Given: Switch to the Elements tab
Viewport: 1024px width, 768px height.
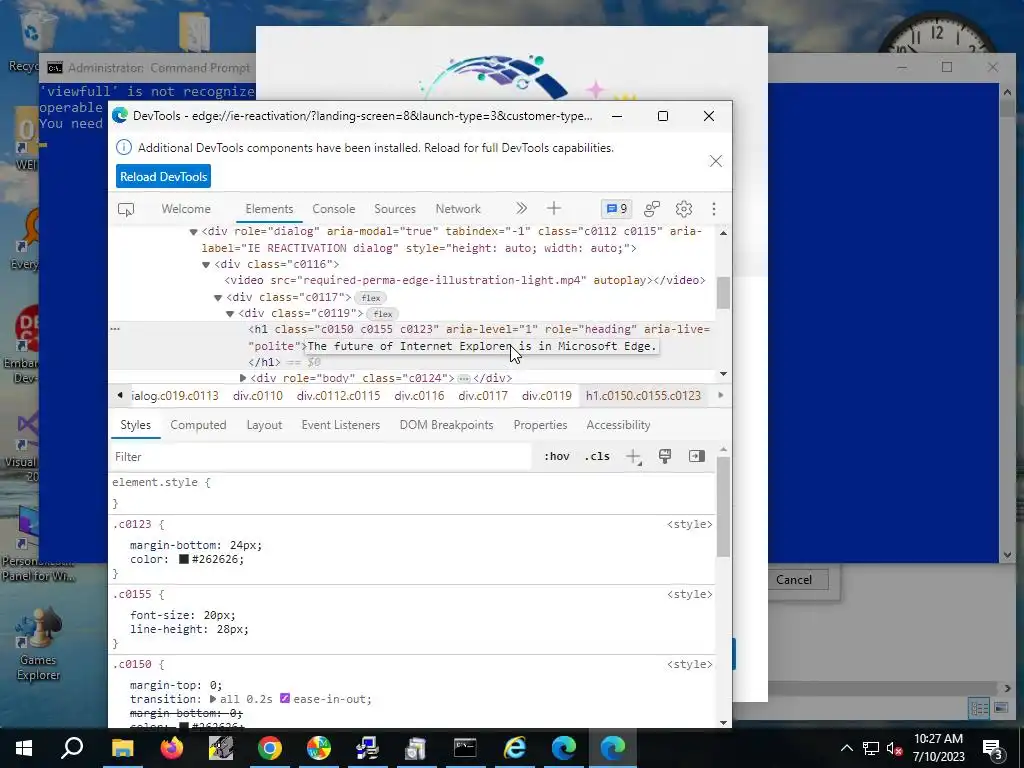Looking at the screenshot, I should coord(269,209).
